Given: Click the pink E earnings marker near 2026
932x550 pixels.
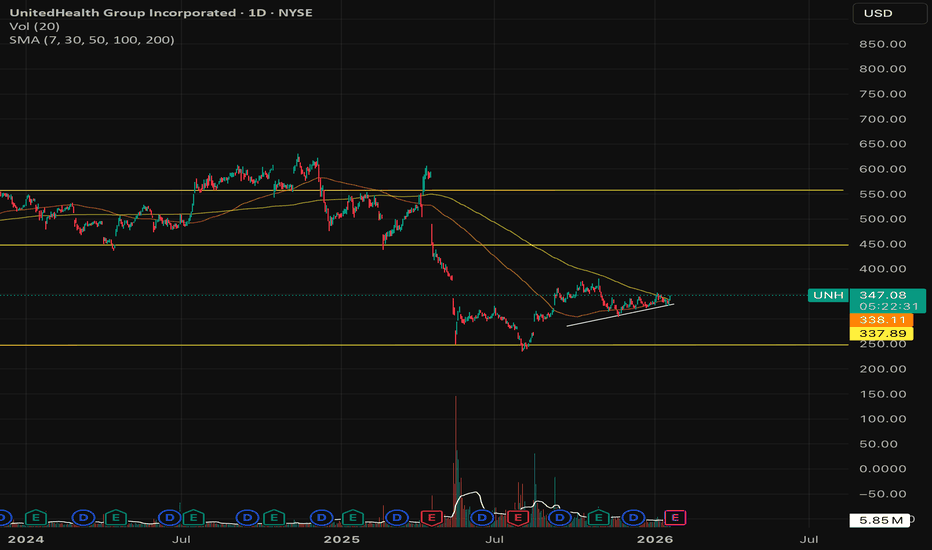Looking at the screenshot, I should [676, 517].
